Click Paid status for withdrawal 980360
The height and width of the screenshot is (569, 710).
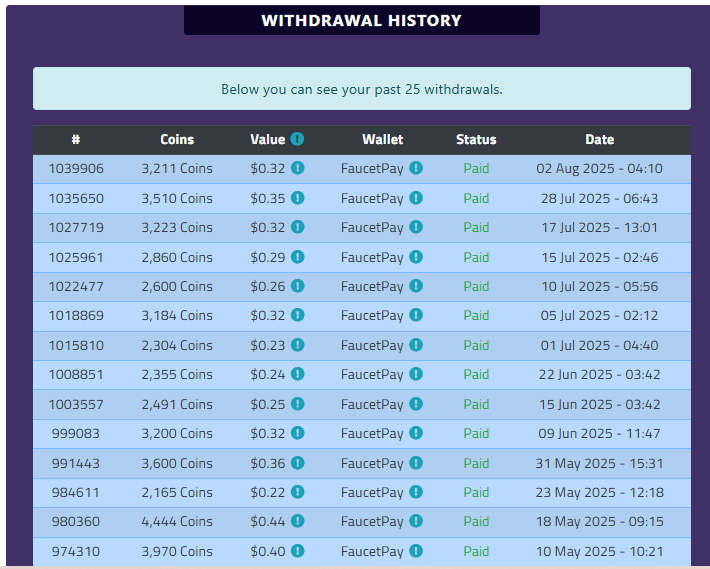476,522
